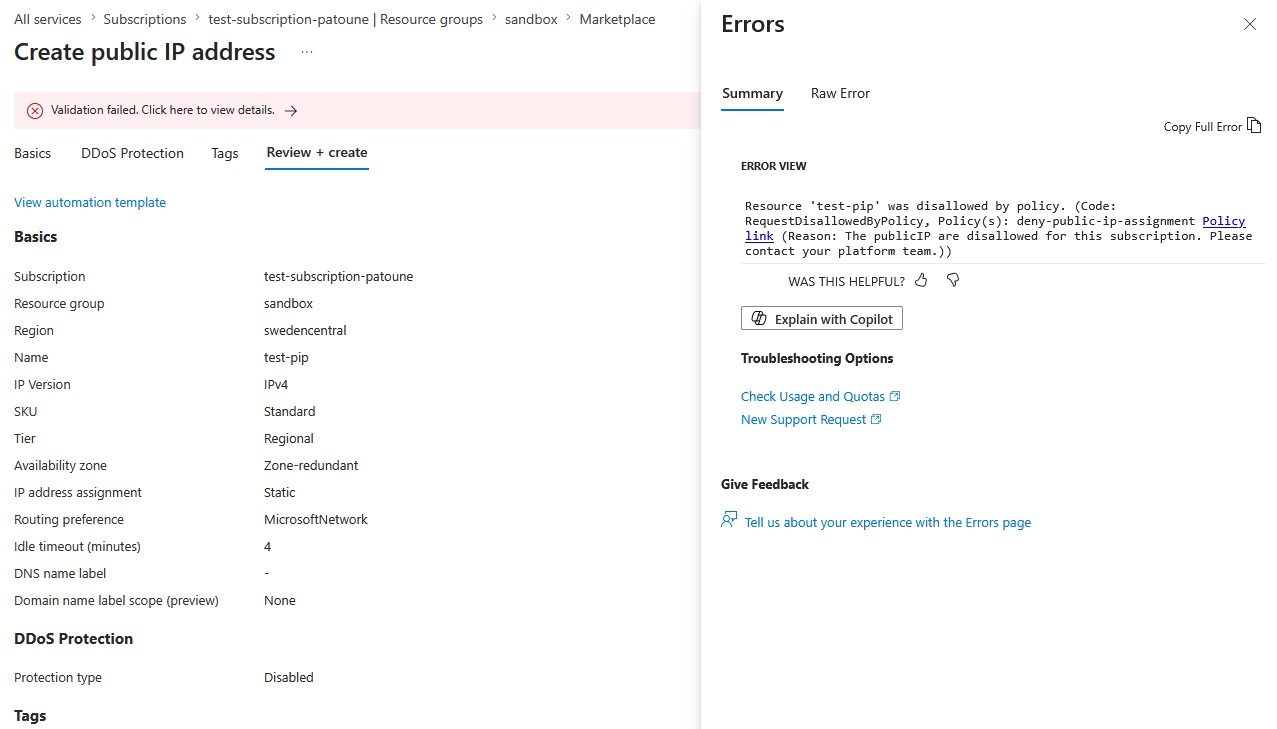
Task: Close the Errors panel with X
Action: pos(1249,24)
